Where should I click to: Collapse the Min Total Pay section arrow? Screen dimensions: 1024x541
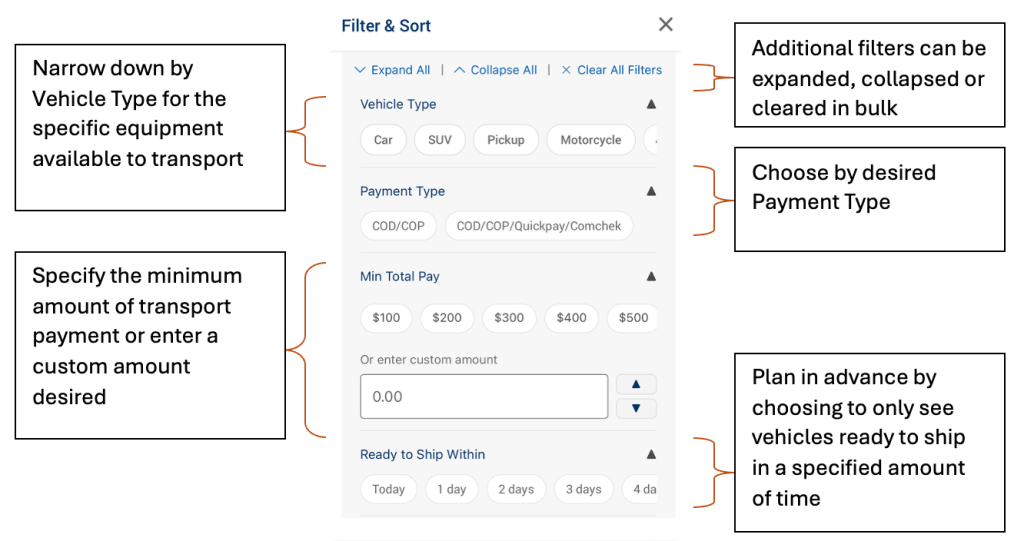pos(651,277)
